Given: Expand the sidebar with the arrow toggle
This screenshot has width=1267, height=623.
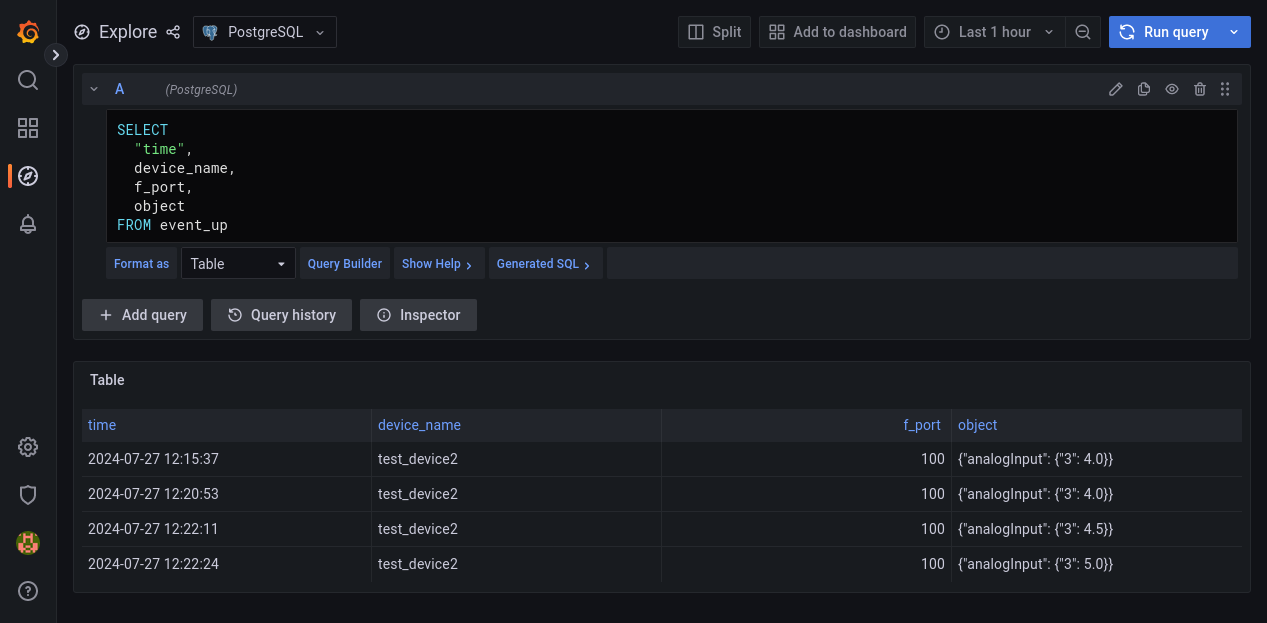Looking at the screenshot, I should pyautogui.click(x=56, y=55).
